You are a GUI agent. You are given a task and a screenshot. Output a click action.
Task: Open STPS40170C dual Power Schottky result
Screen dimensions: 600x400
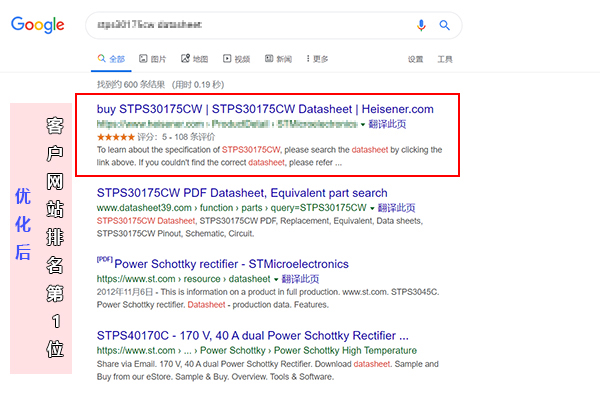click(253, 335)
